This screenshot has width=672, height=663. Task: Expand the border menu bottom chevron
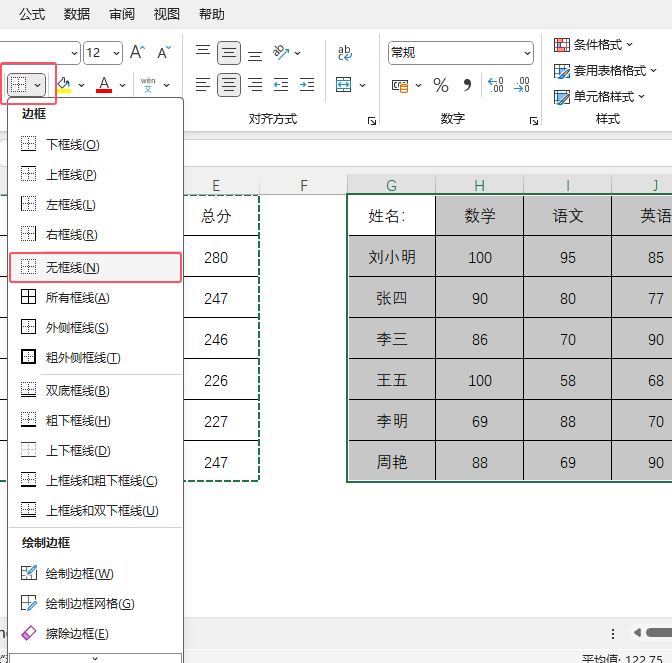tap(95, 658)
